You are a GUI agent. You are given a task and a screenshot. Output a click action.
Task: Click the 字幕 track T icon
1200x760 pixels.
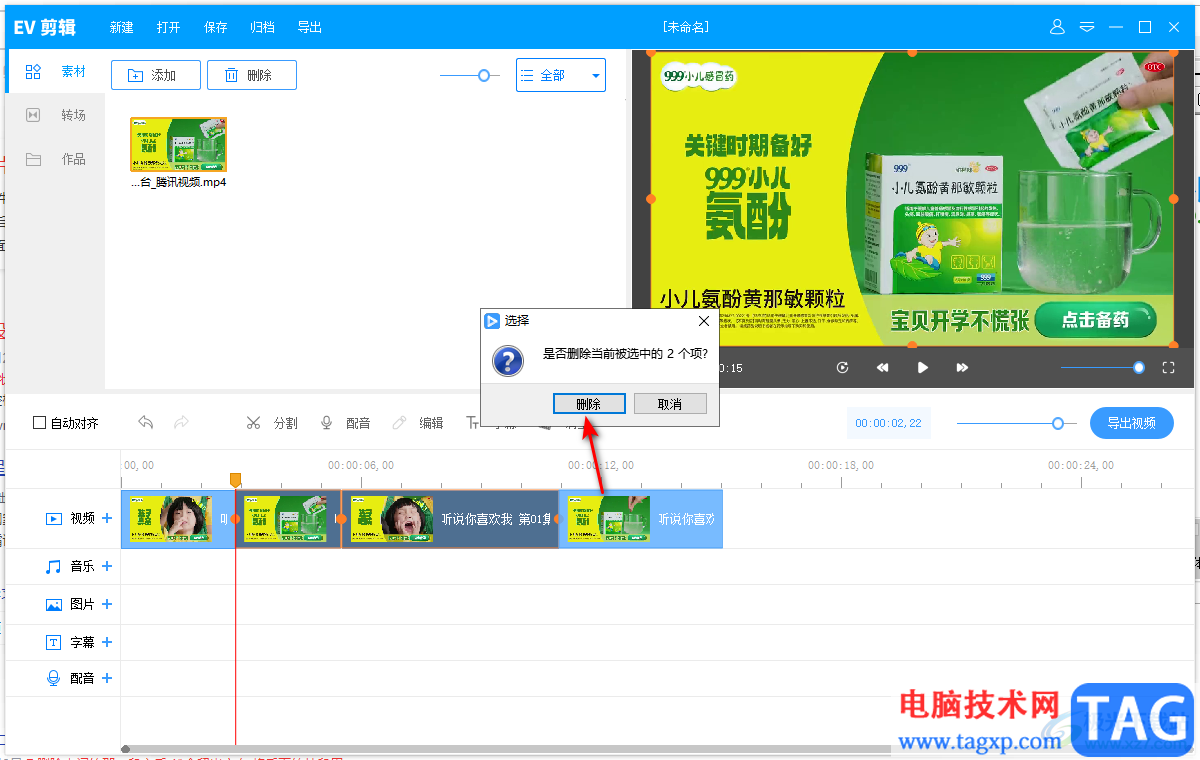click(54, 642)
